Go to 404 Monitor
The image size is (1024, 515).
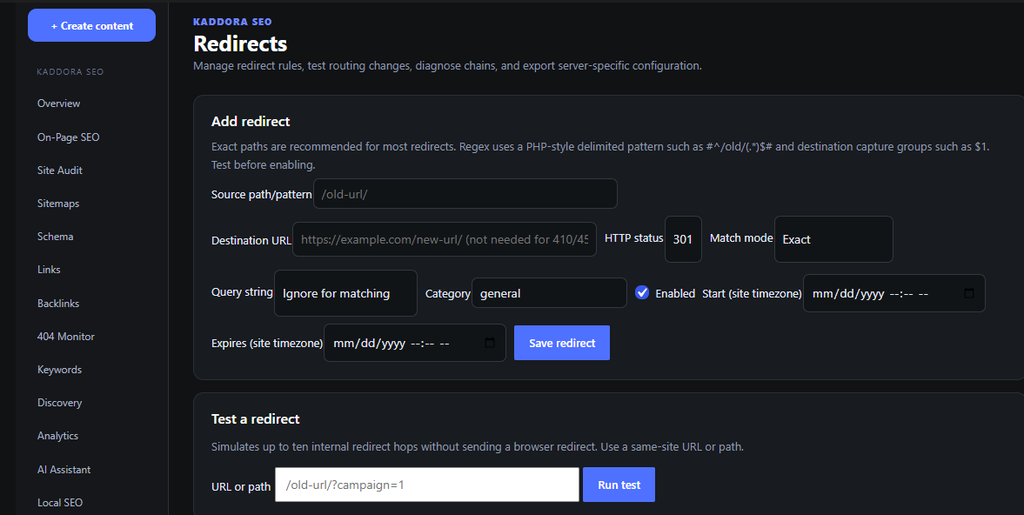click(x=66, y=336)
